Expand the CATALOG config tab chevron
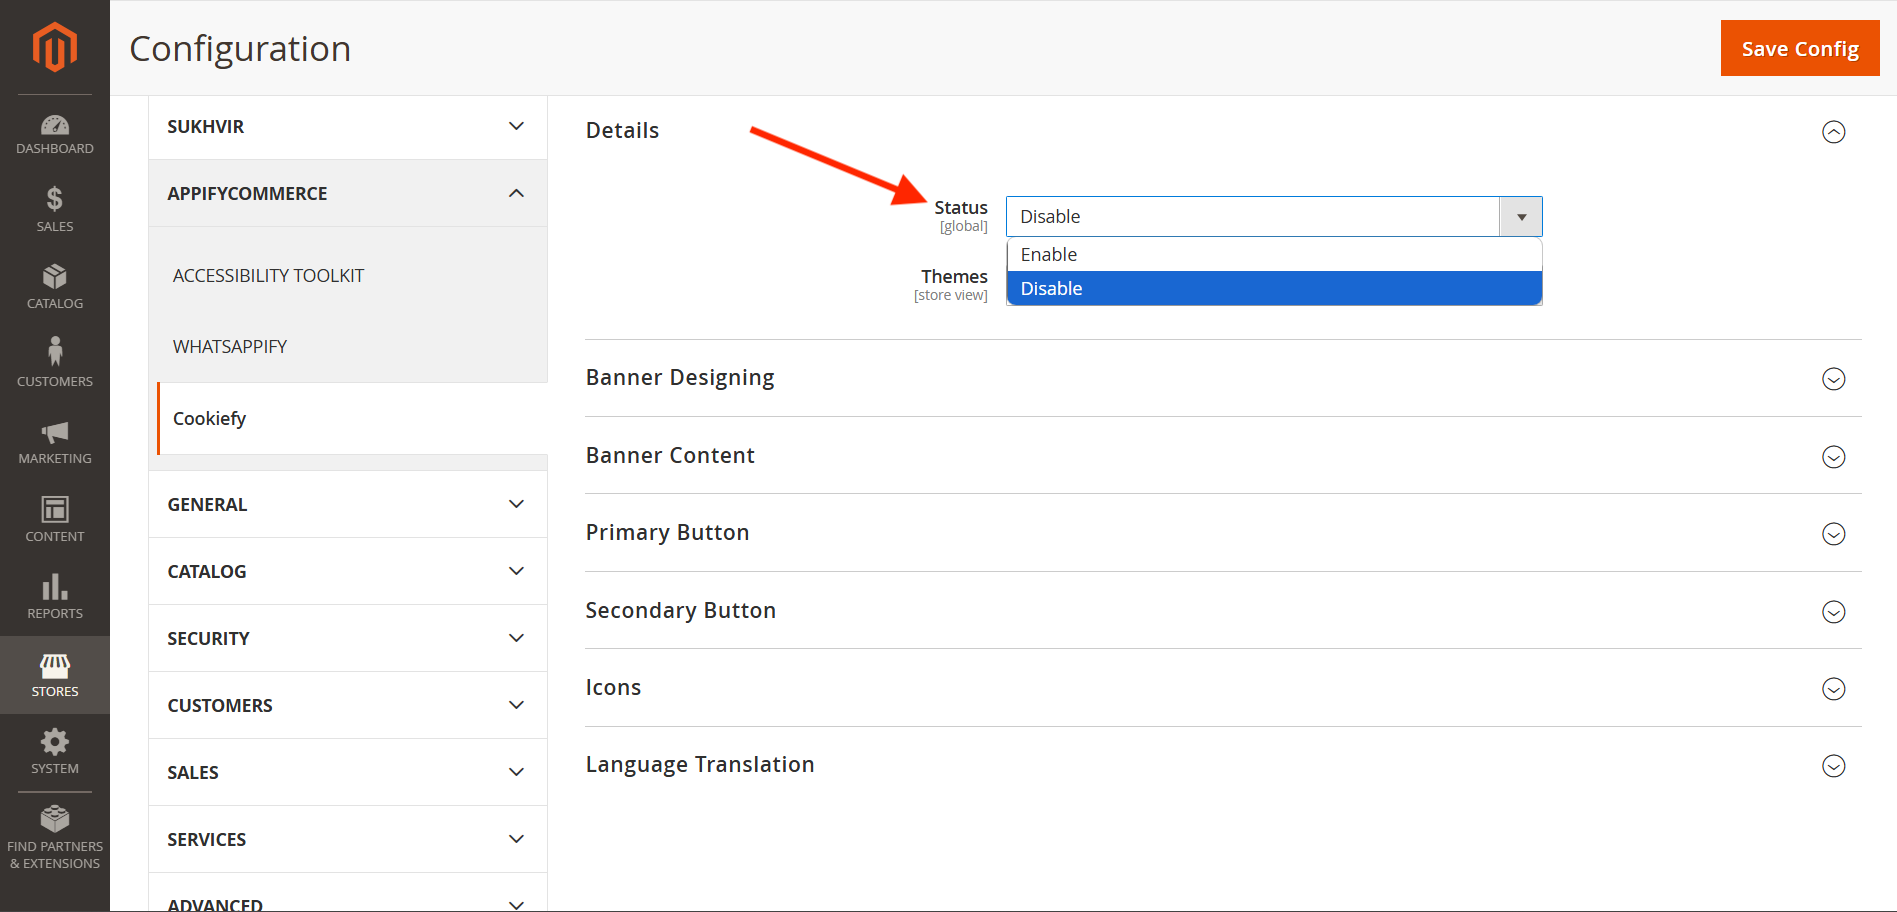The height and width of the screenshot is (912, 1897). point(516,571)
